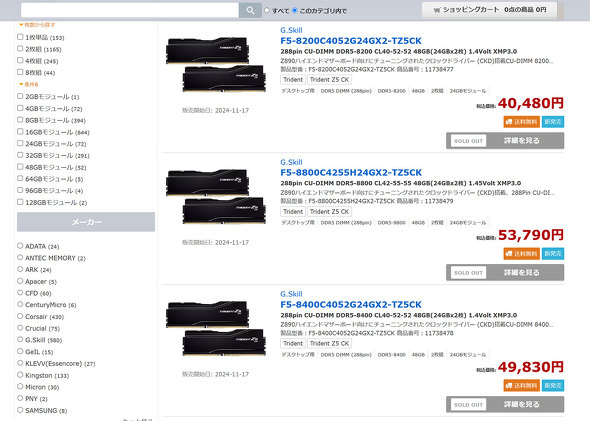Image resolution: width=590 pixels, height=421 pixels.
Task: Click the Trident tag on the 53,790円 item
Action: 293,212
